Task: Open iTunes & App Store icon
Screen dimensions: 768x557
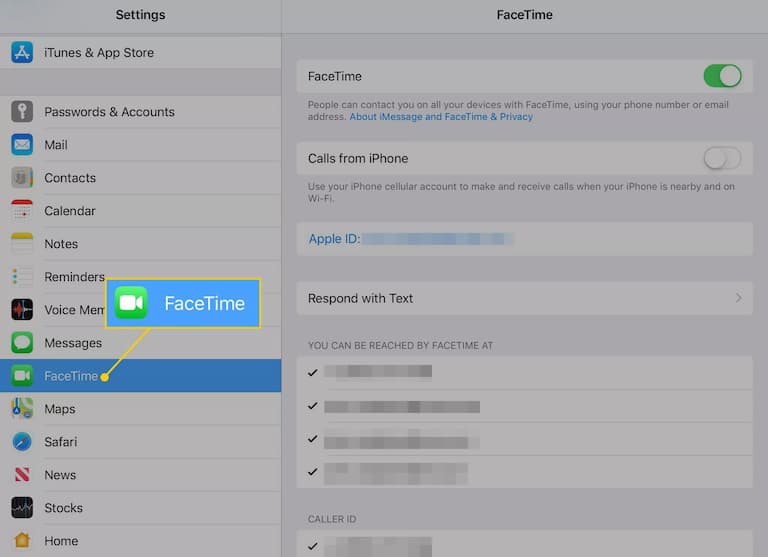Action: [x=22, y=52]
